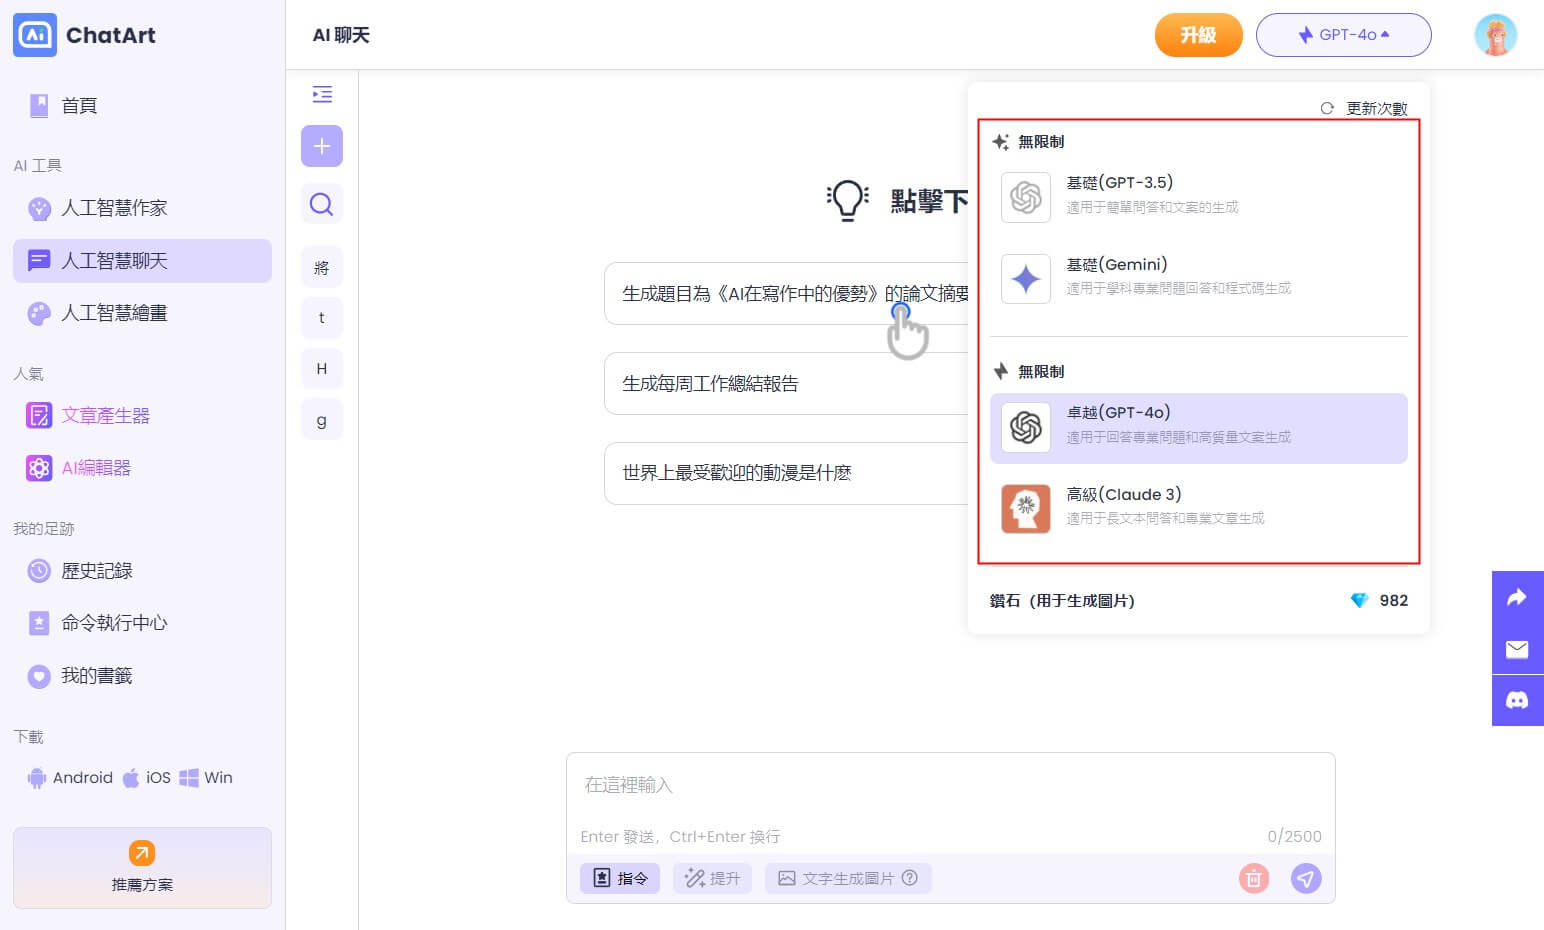Click the diamond balance 982
Image resolution: width=1544 pixels, height=930 pixels.
[1379, 600]
